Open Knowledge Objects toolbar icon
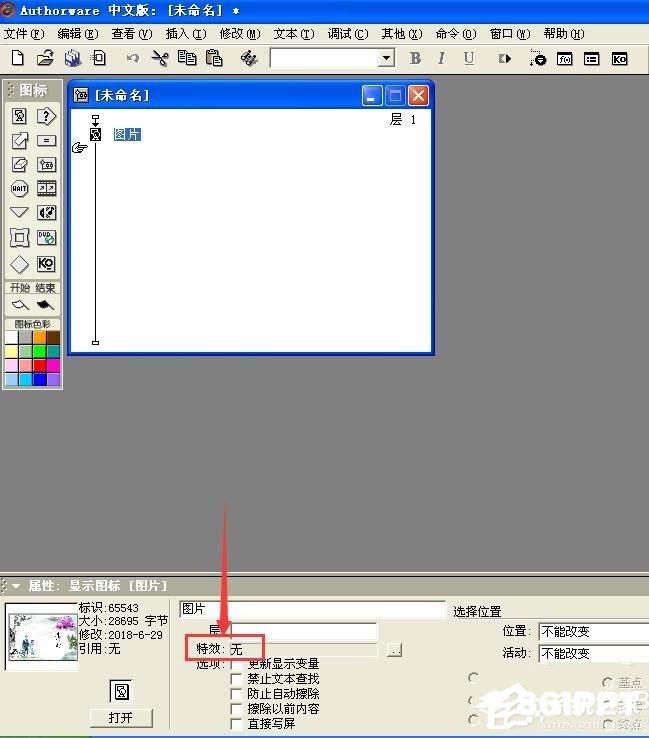 click(619, 59)
